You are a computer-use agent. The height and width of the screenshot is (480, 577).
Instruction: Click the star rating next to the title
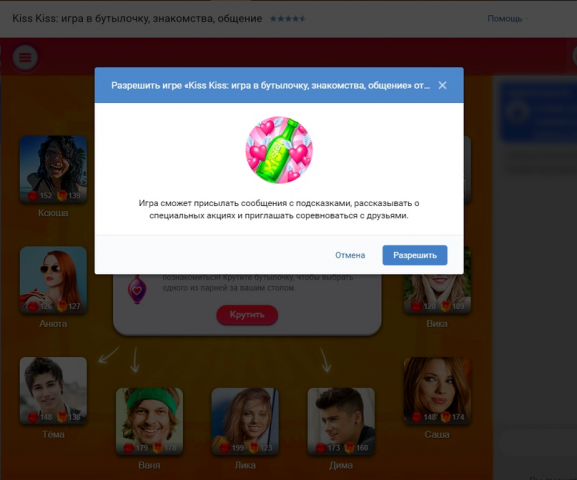287,18
